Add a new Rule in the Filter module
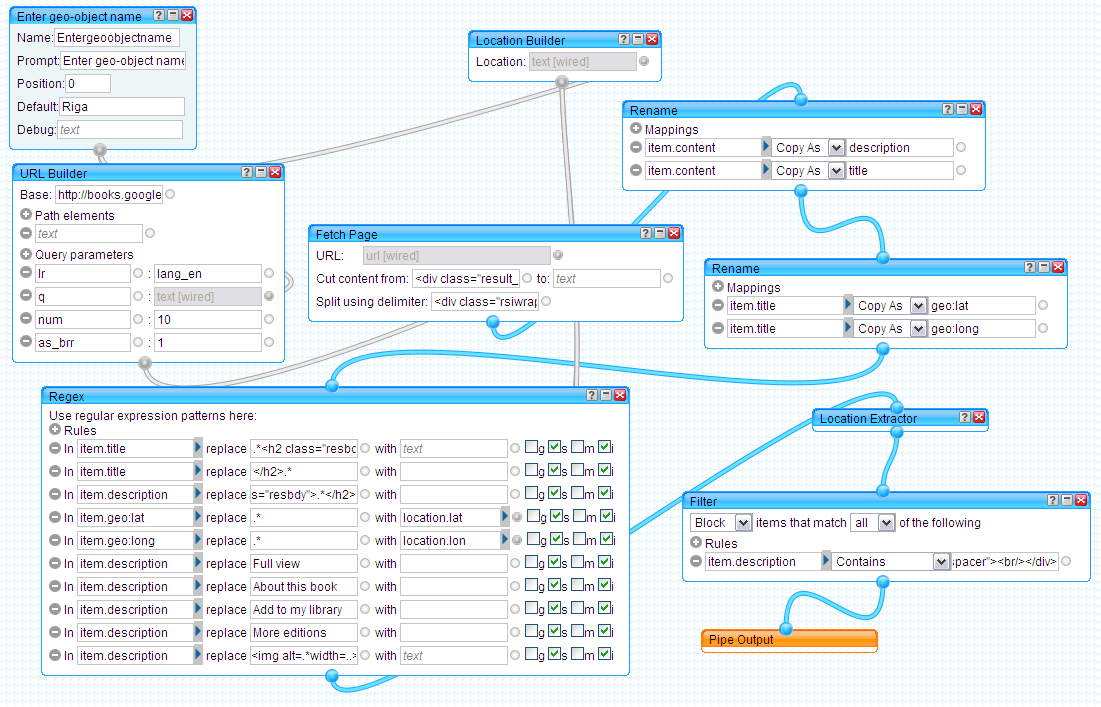The width and height of the screenshot is (1101, 707). click(696, 542)
